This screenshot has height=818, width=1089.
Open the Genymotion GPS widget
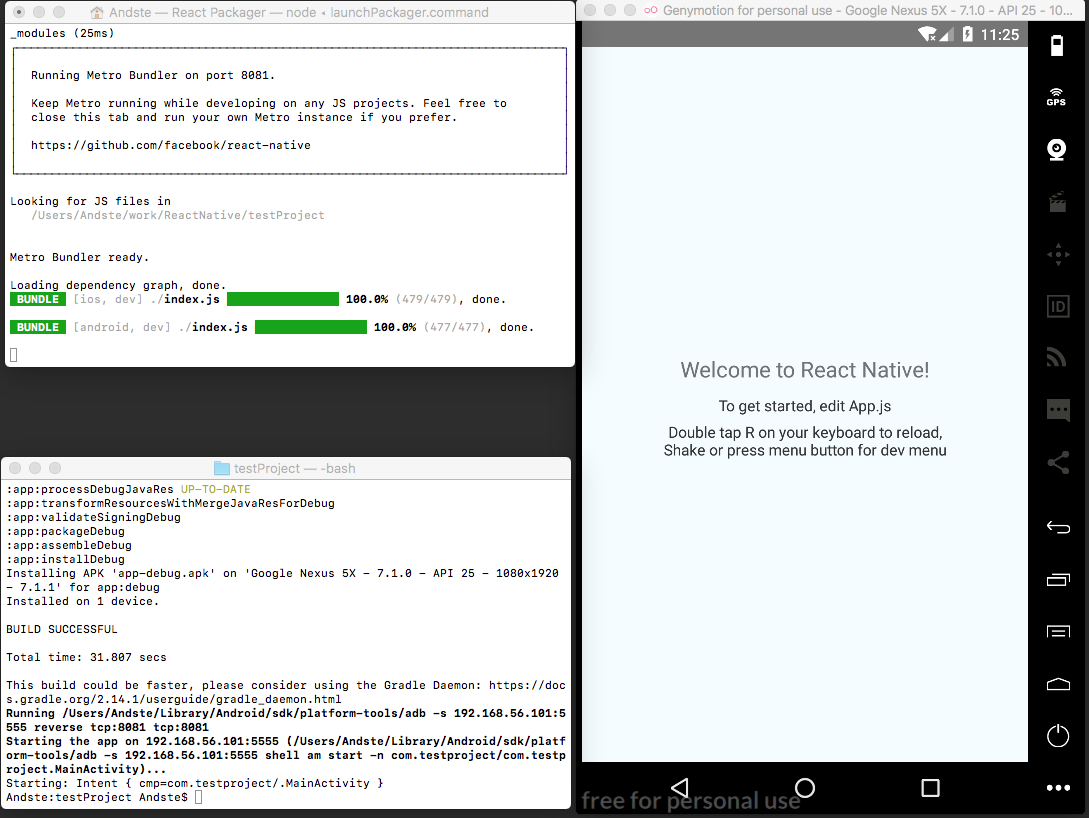(x=1056, y=97)
